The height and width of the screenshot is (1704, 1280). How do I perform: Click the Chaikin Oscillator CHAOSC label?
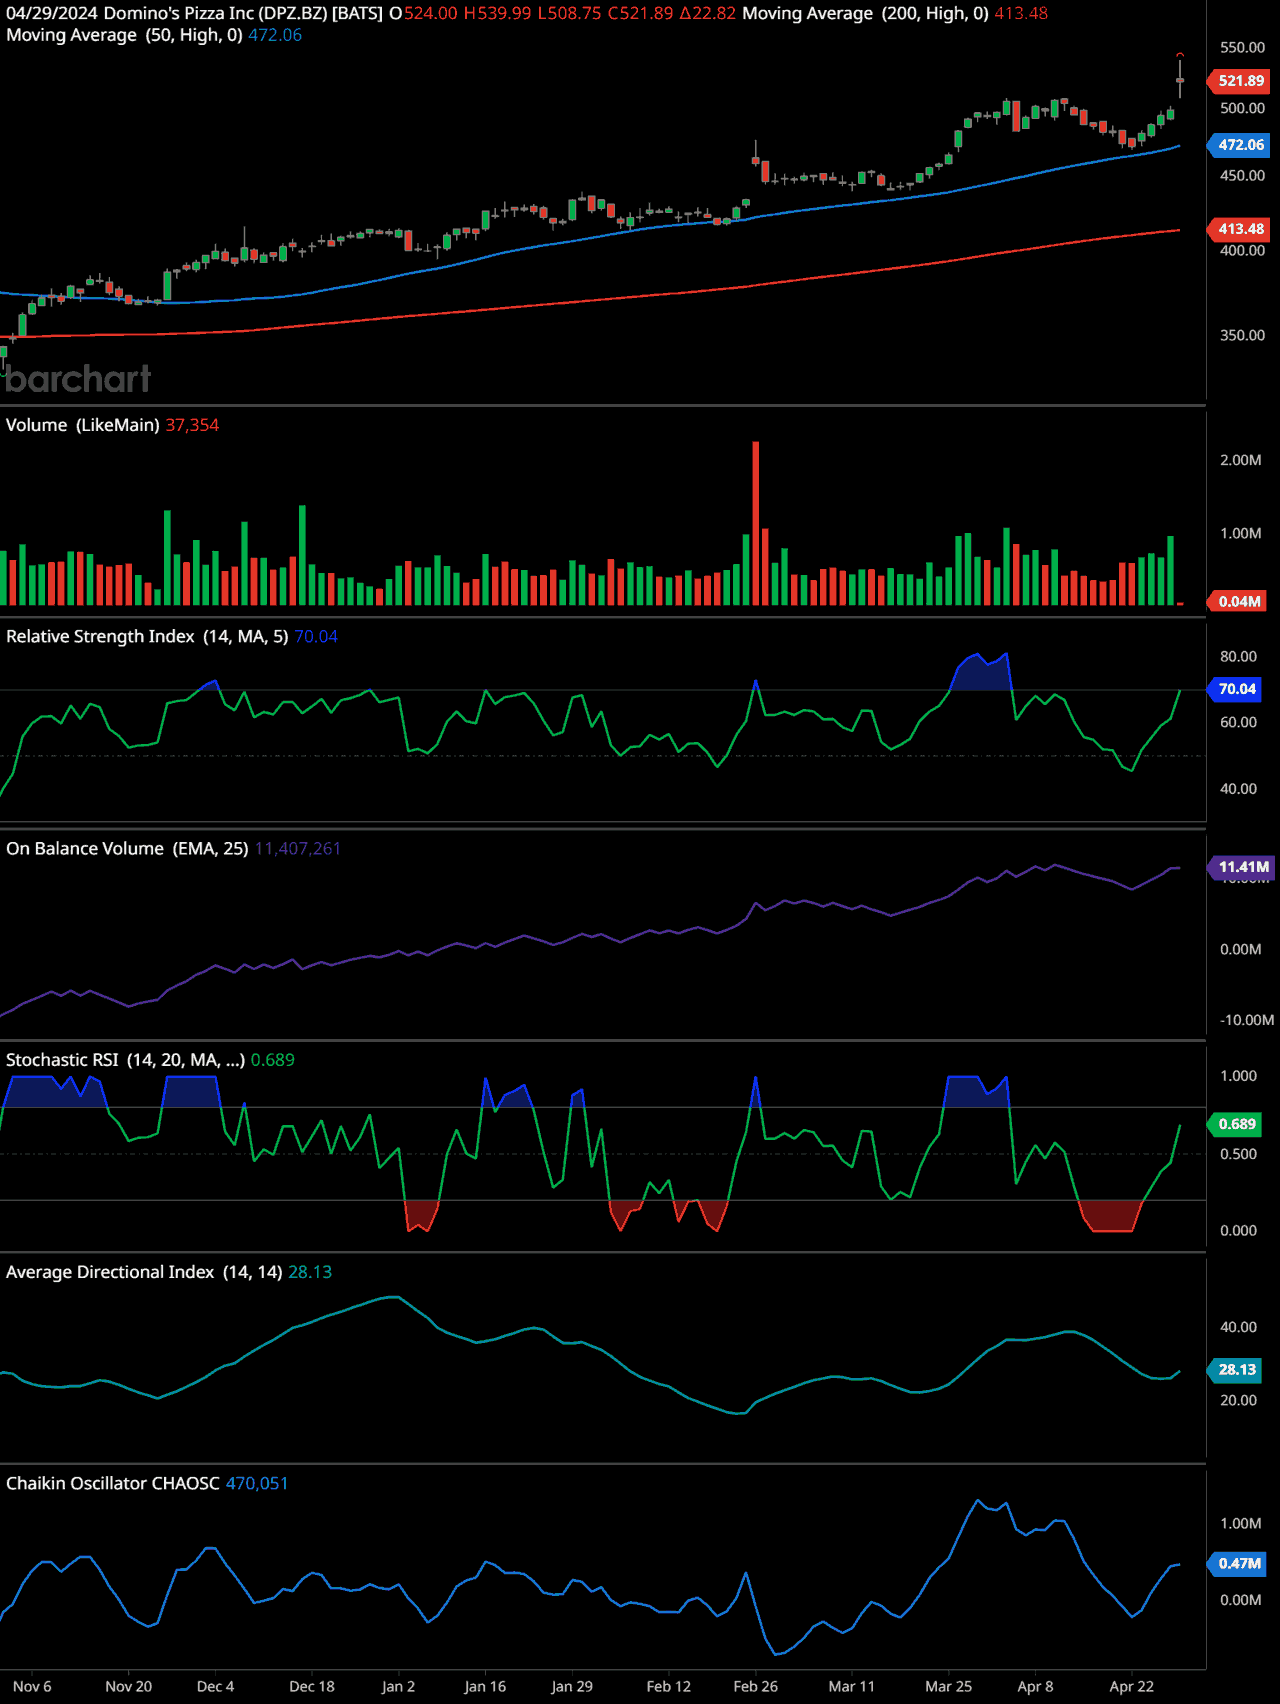click(113, 1484)
